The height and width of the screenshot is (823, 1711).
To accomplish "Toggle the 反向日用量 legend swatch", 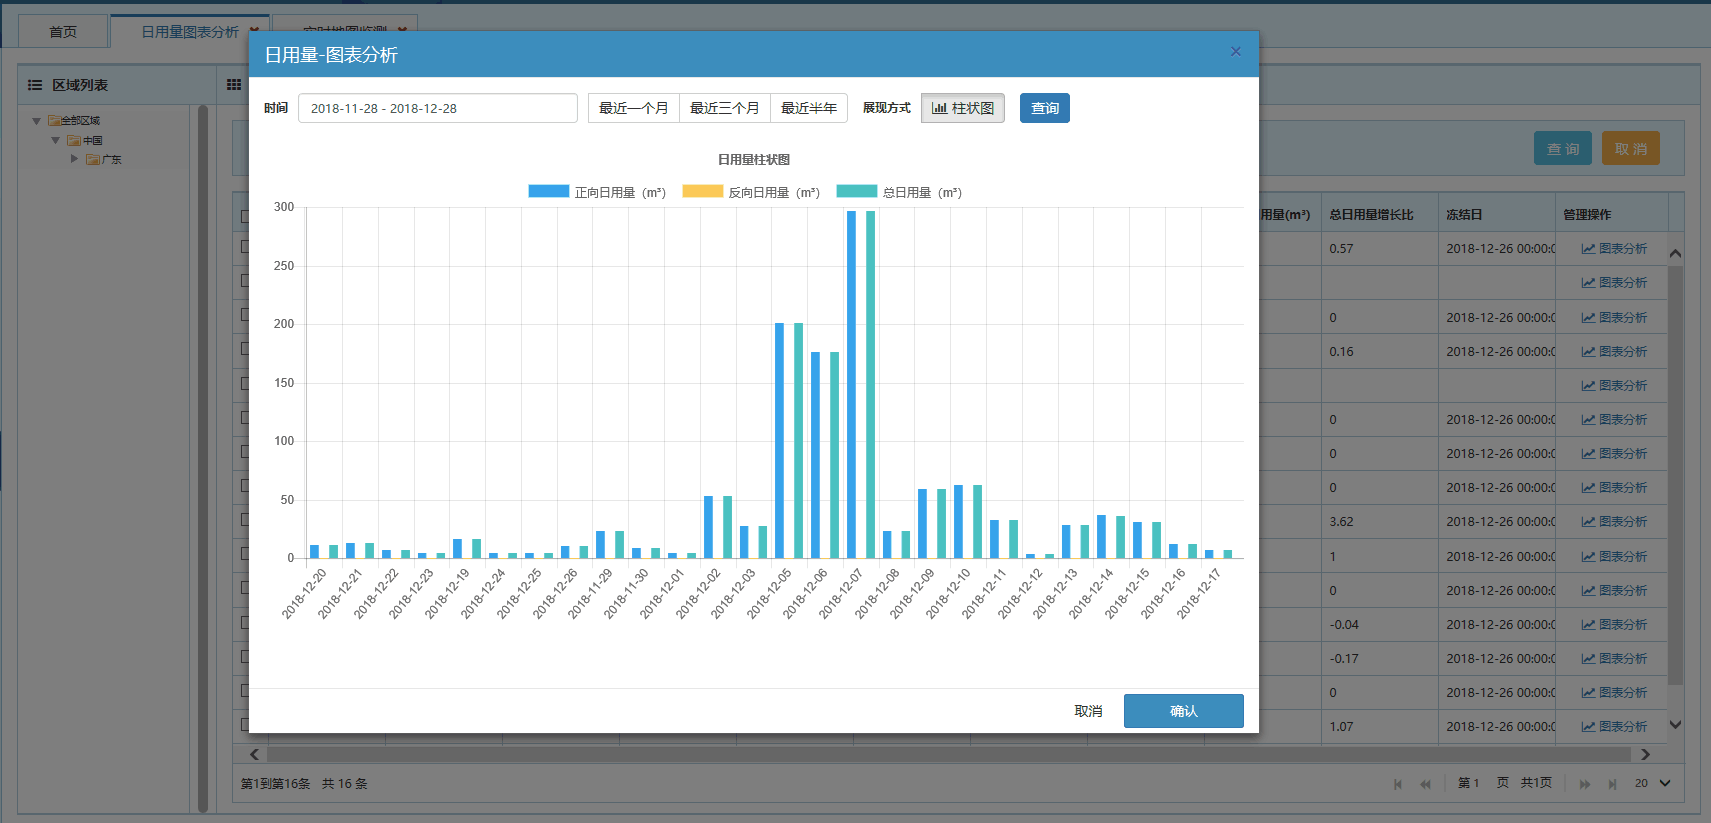I will point(702,191).
